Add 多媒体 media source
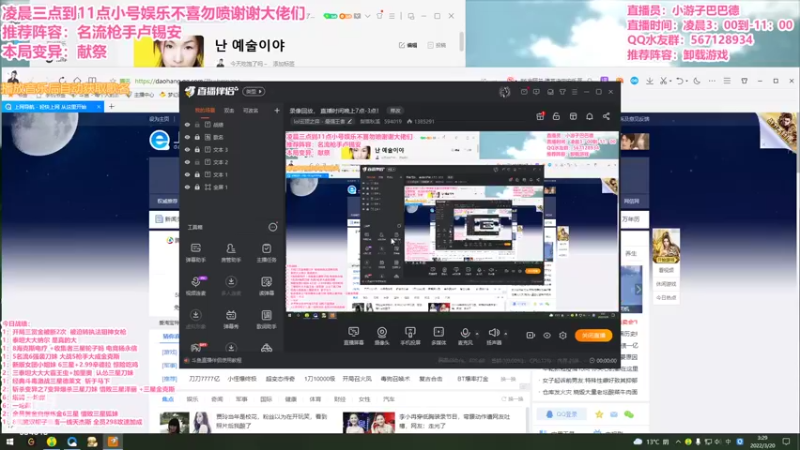Viewport: 800px width, 450px height. coord(438,336)
